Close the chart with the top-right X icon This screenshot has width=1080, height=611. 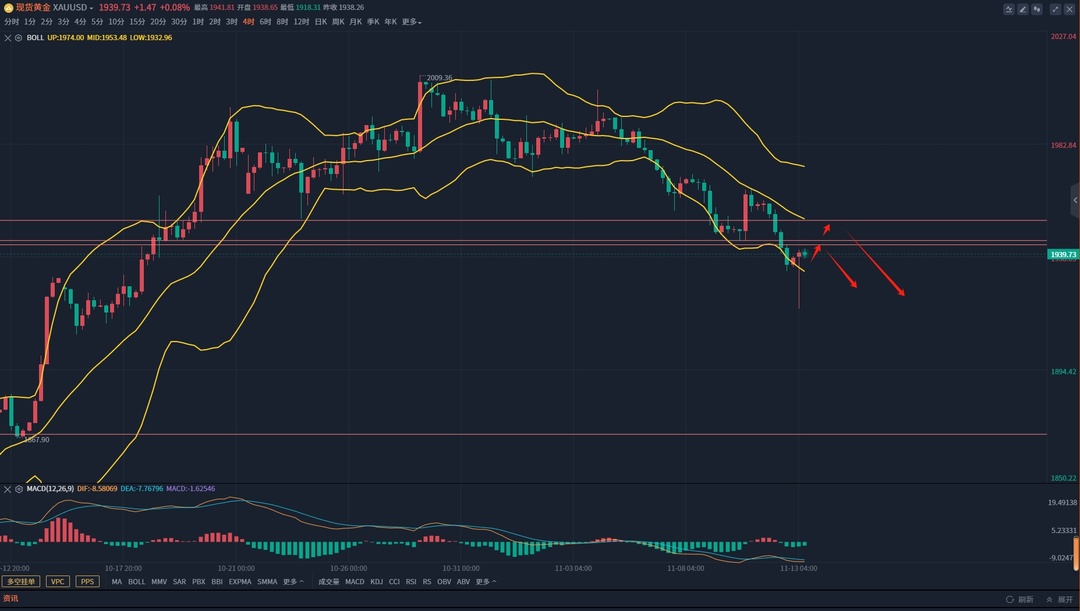[x=1069, y=9]
